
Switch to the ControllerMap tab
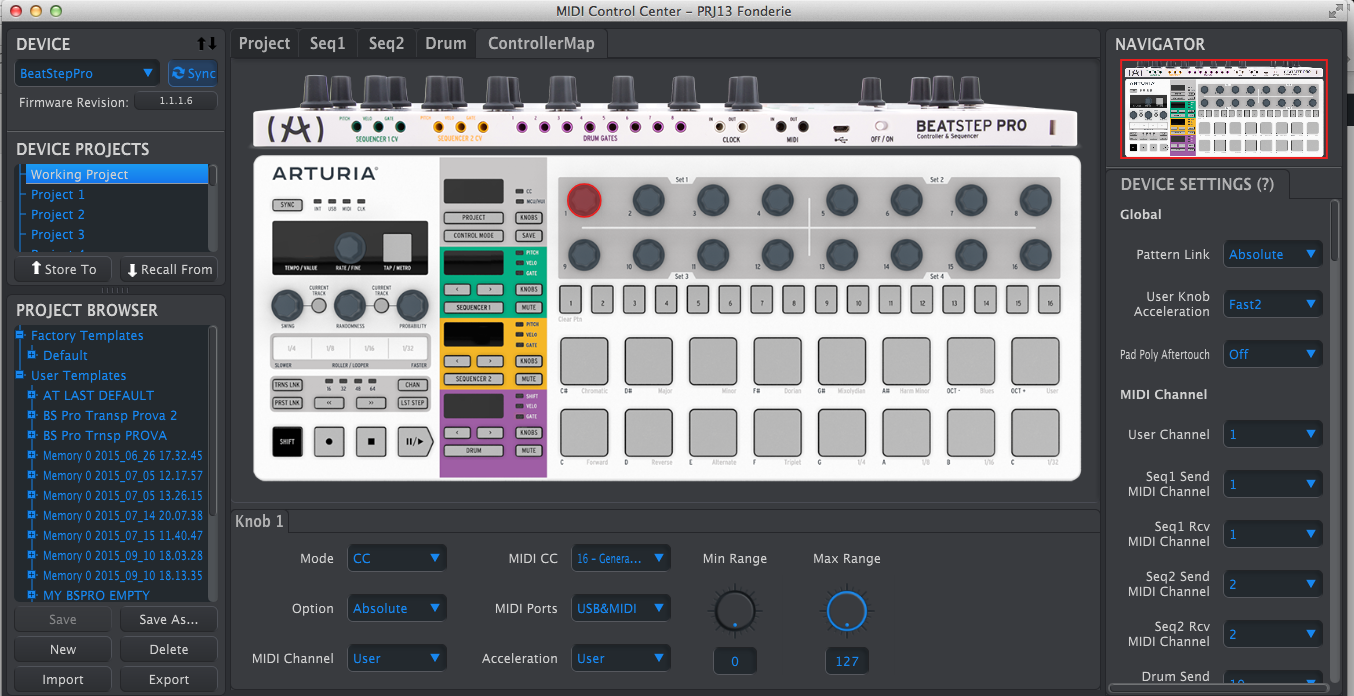[541, 43]
